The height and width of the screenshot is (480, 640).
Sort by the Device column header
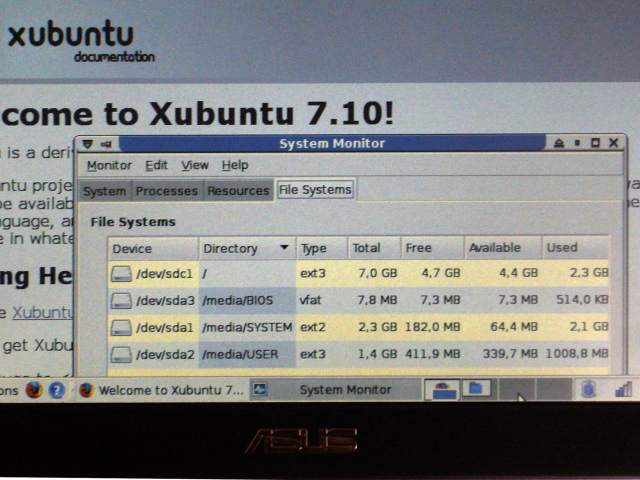coord(153,249)
